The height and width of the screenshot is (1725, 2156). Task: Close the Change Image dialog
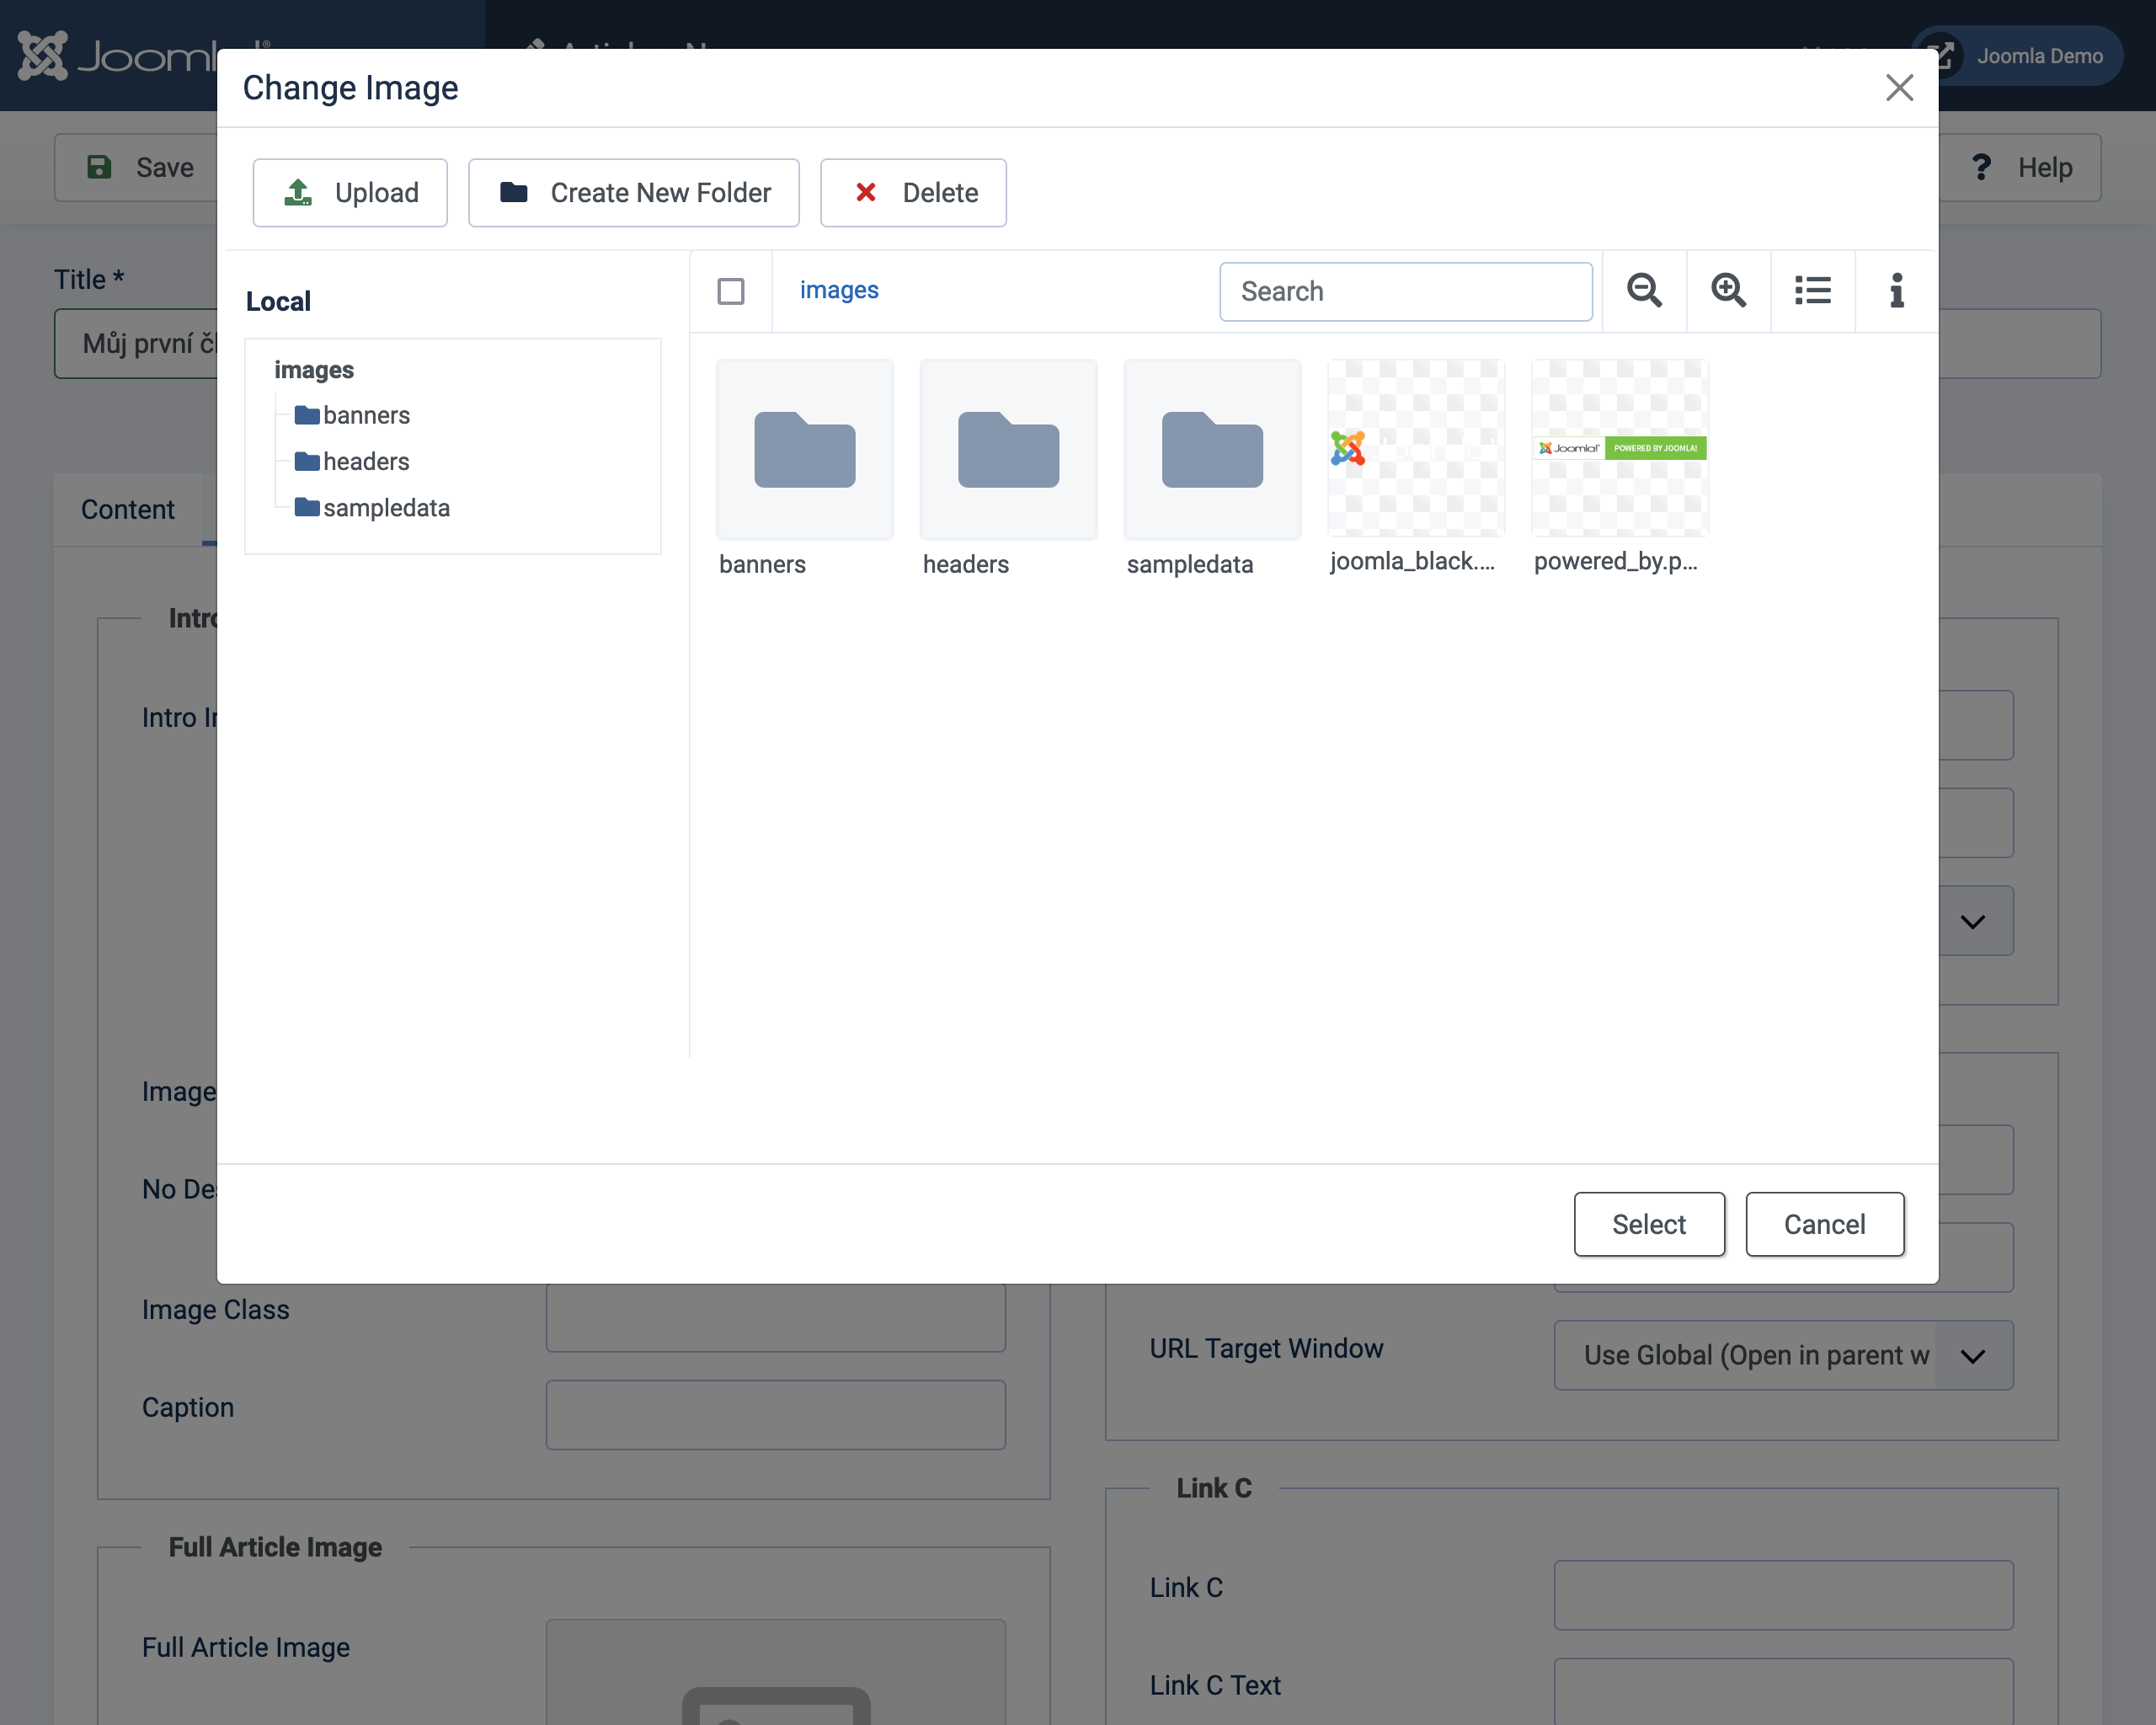[x=1899, y=88]
